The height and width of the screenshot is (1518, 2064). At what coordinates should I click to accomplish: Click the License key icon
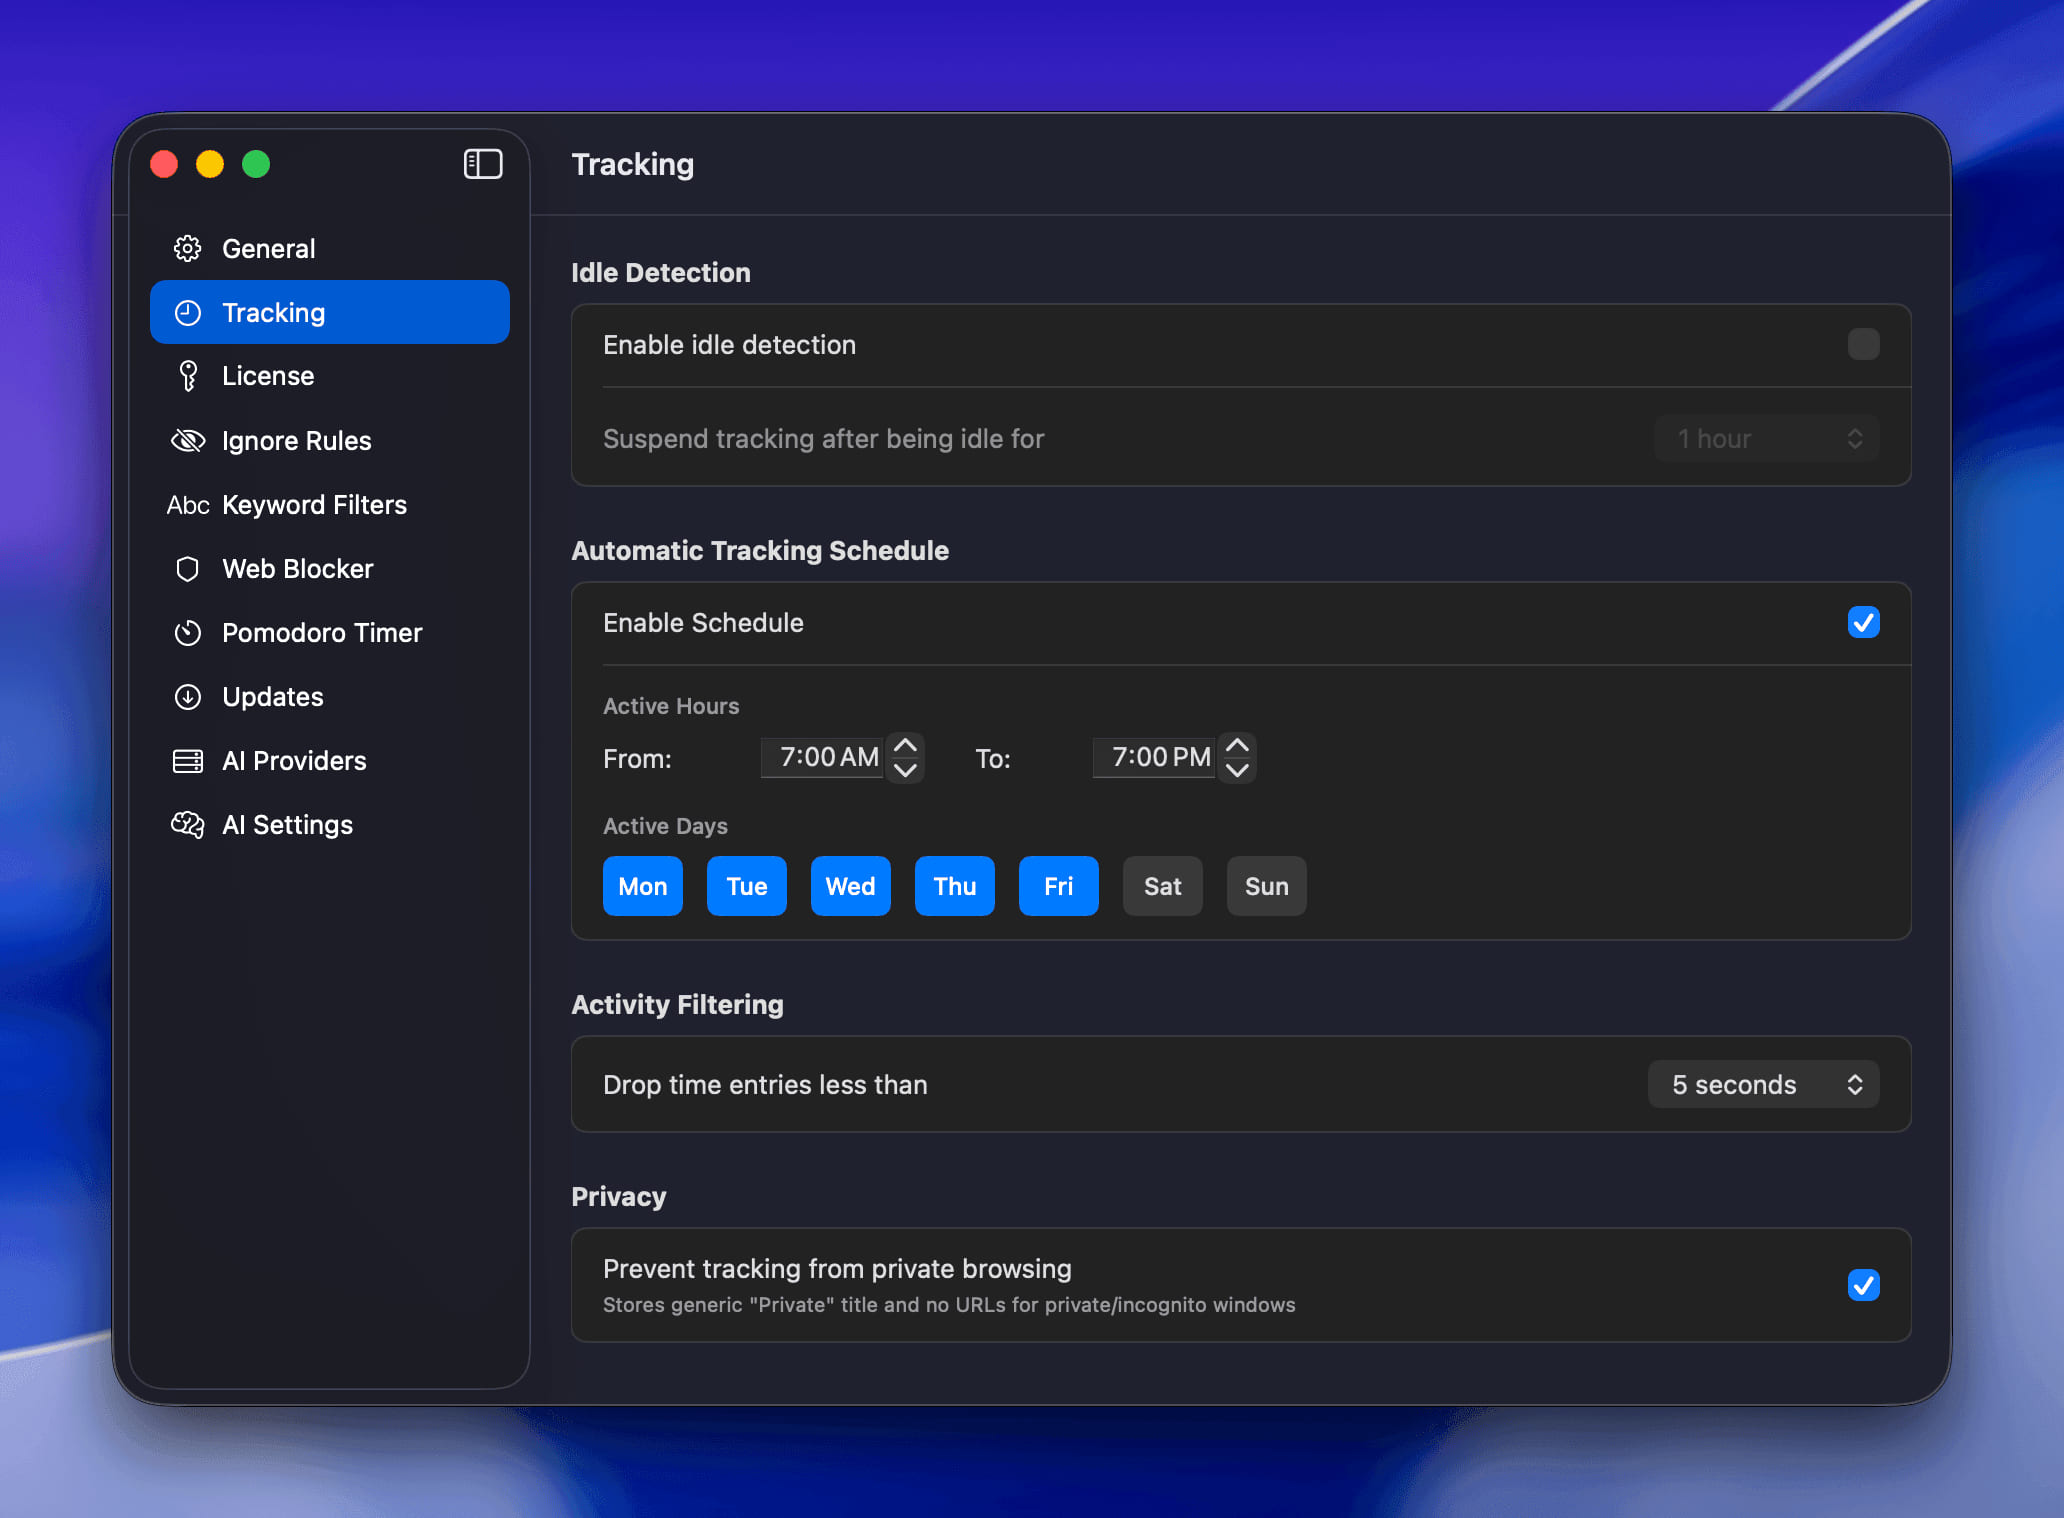[x=188, y=376]
